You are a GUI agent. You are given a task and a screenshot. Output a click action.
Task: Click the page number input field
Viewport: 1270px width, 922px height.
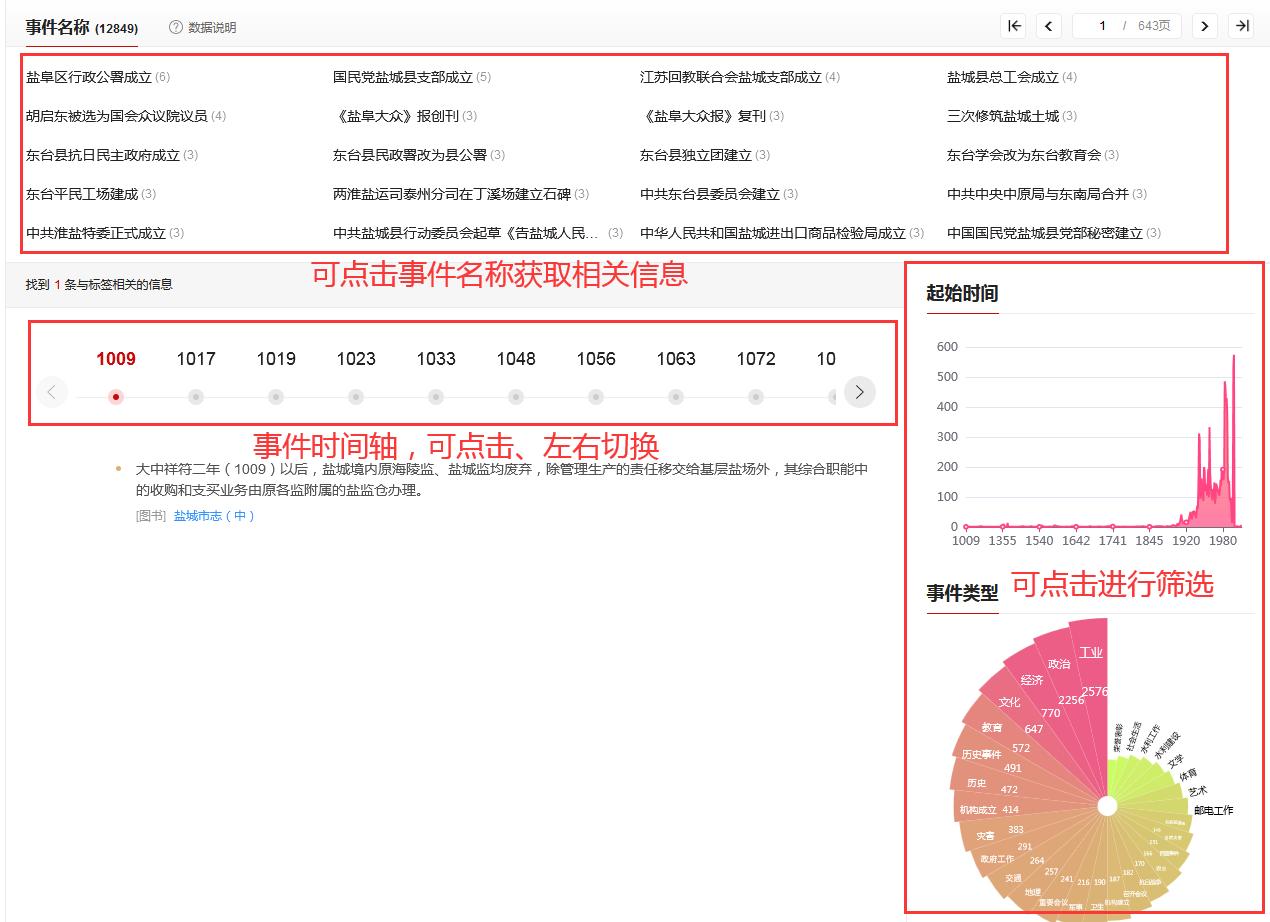pos(1101,26)
